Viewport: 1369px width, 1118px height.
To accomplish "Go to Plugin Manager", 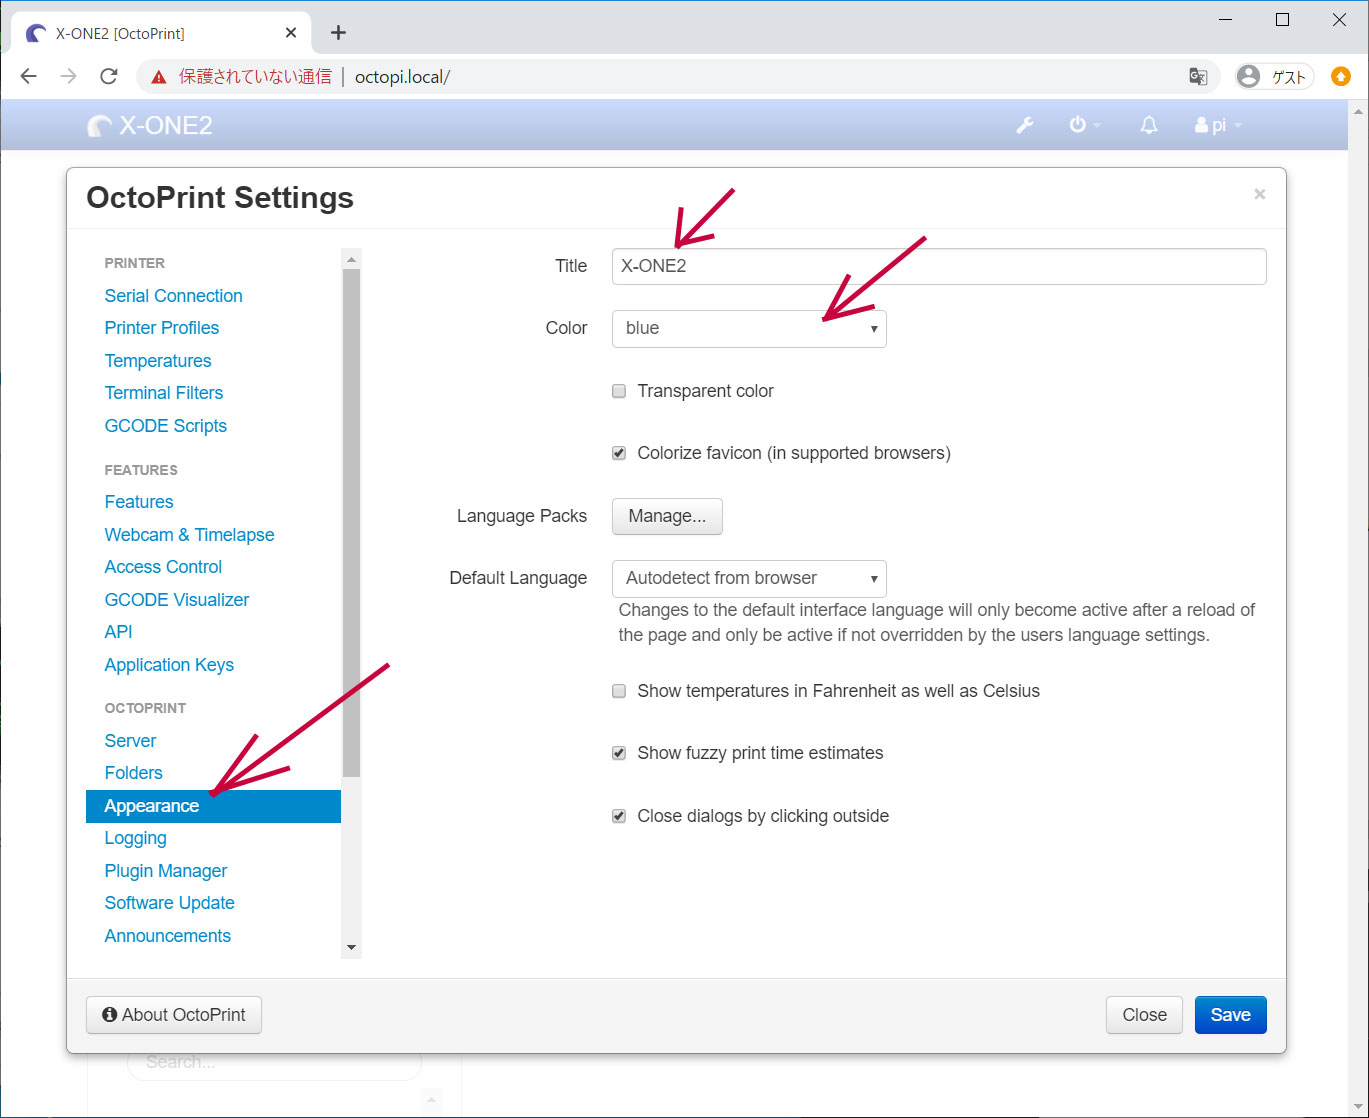I will point(165,871).
